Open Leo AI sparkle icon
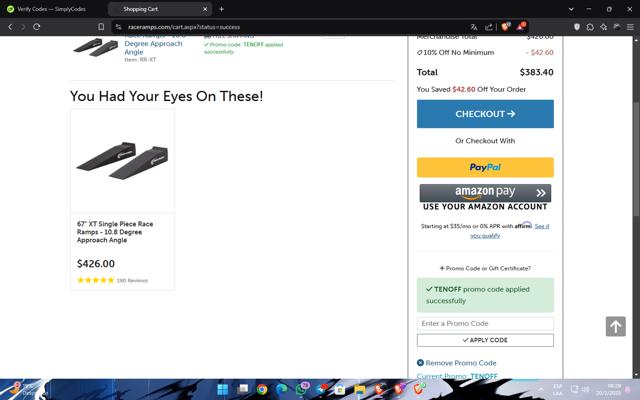Viewport: 640px width, 400px height. coord(604,27)
